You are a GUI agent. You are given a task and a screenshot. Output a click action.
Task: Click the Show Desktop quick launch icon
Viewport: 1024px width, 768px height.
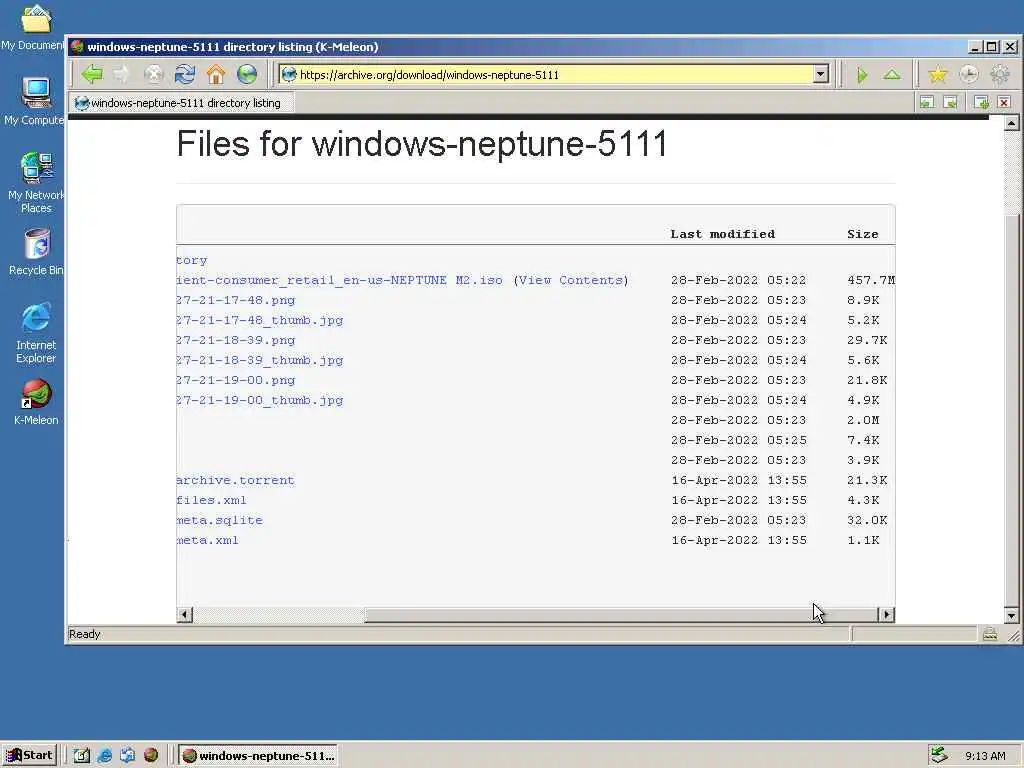click(81, 756)
